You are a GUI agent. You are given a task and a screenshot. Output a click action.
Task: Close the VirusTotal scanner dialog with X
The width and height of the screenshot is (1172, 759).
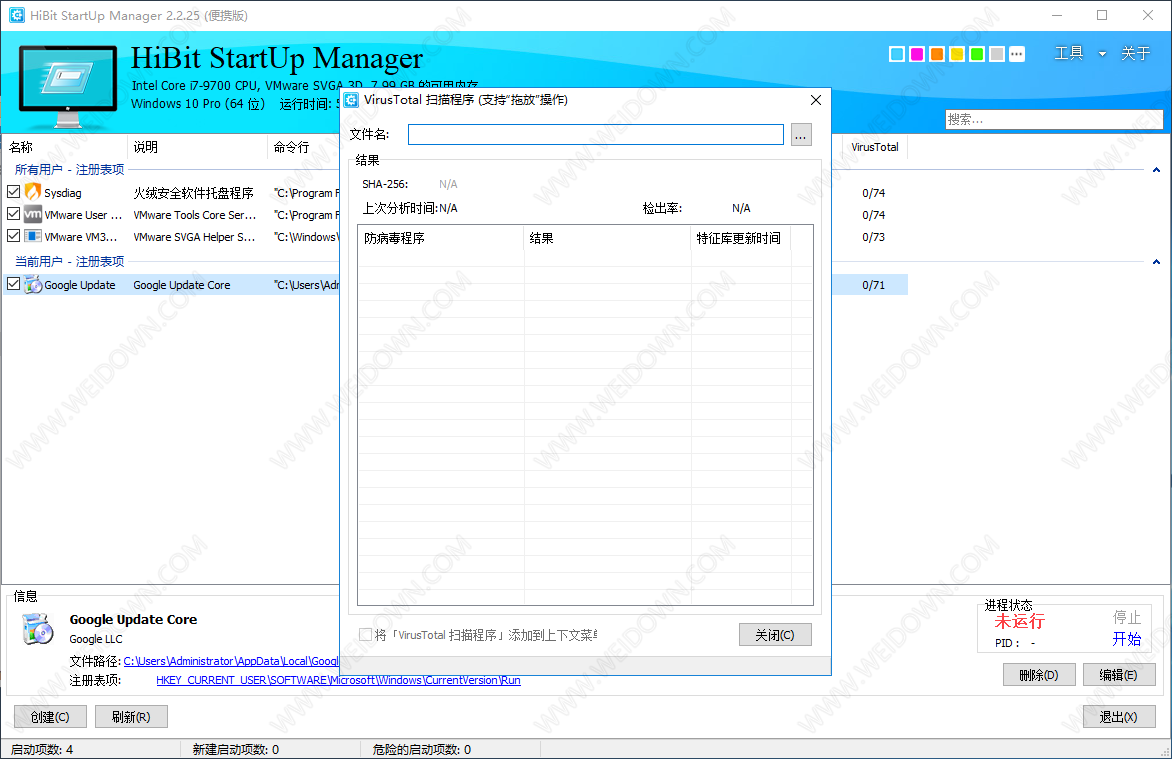(x=815, y=100)
